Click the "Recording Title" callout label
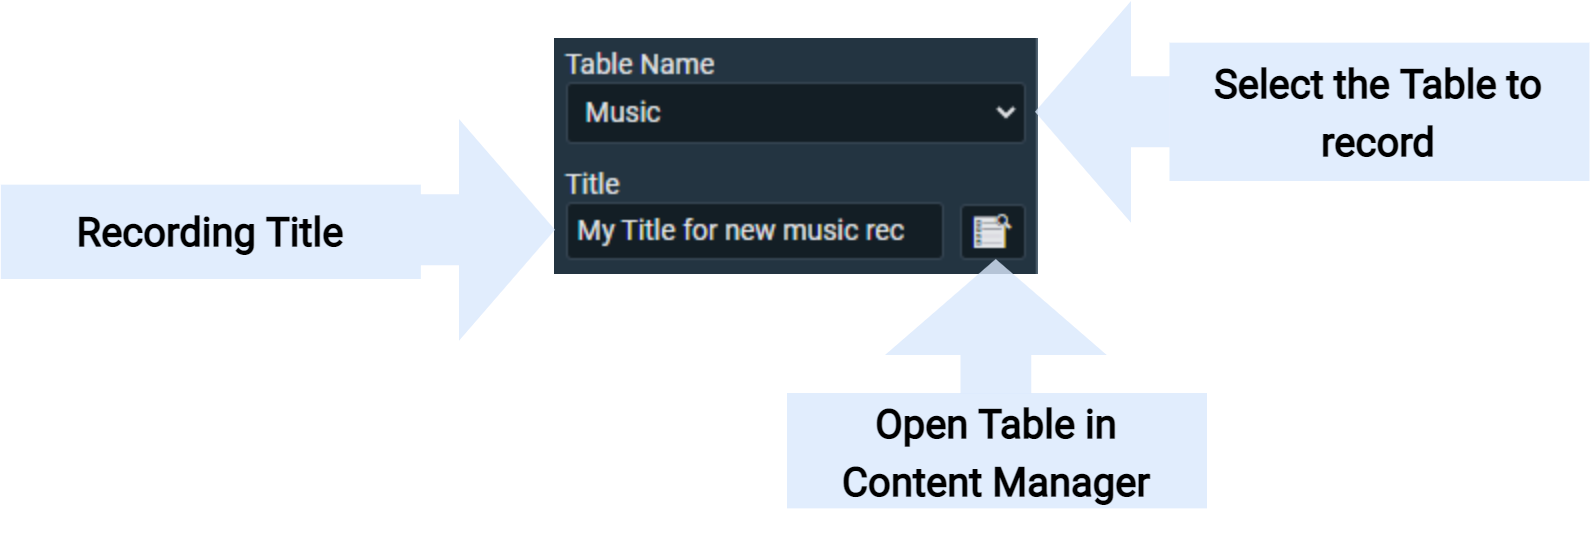The height and width of the screenshot is (540, 1592). (x=210, y=233)
